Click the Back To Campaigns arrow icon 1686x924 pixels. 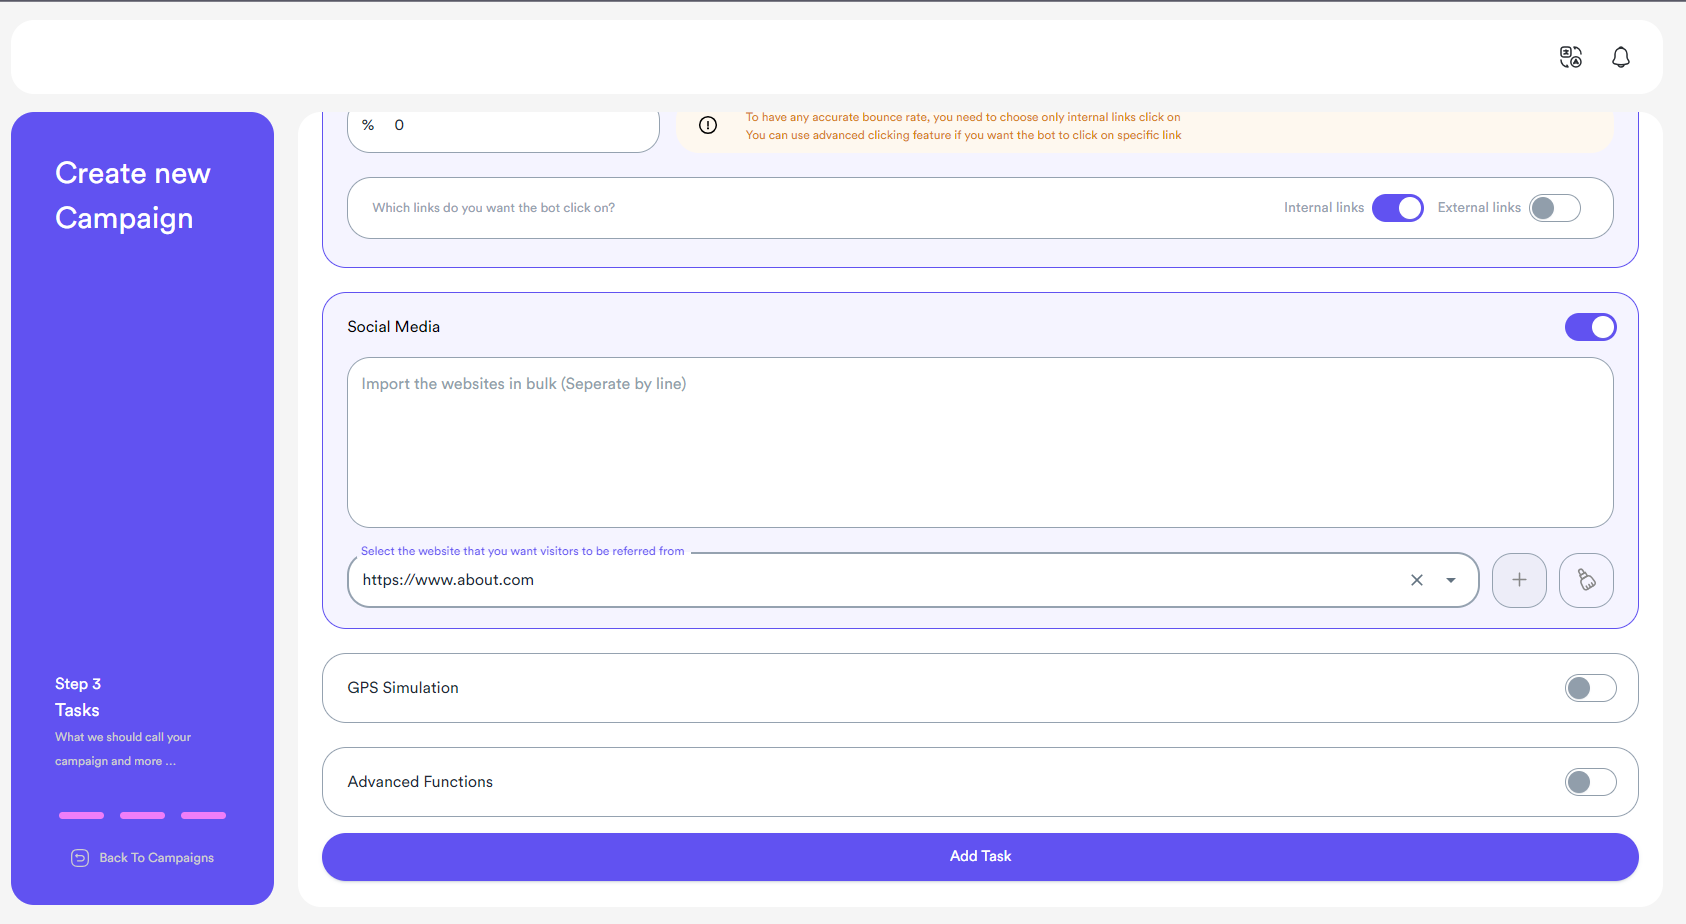[80, 858]
